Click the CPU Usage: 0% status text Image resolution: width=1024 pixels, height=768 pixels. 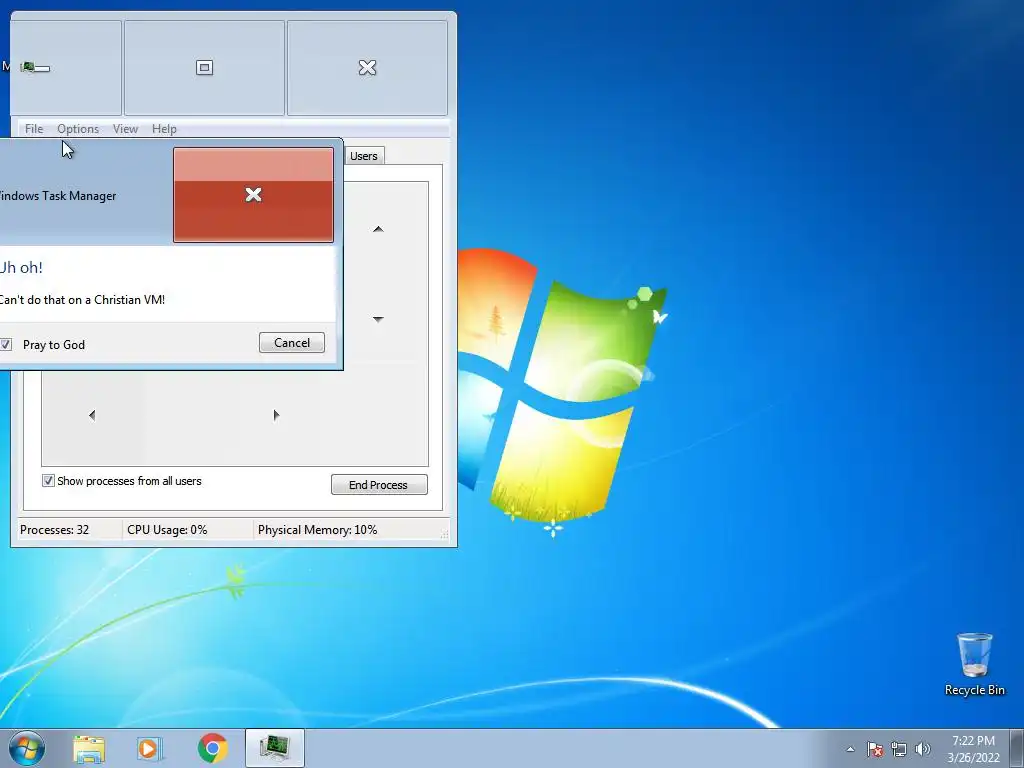tap(167, 530)
